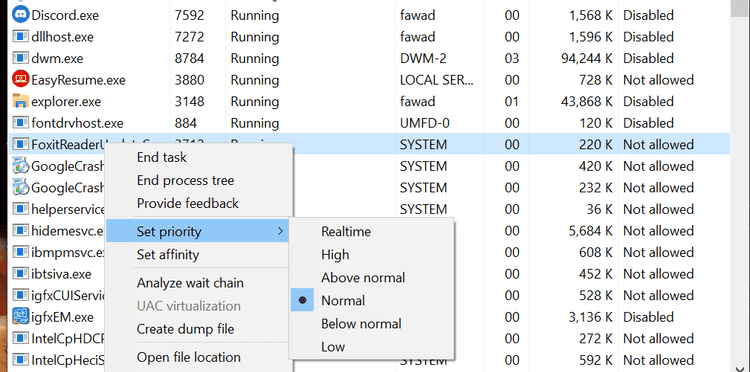Set priority to Below normal
This screenshot has height=372, width=750.
(361, 324)
